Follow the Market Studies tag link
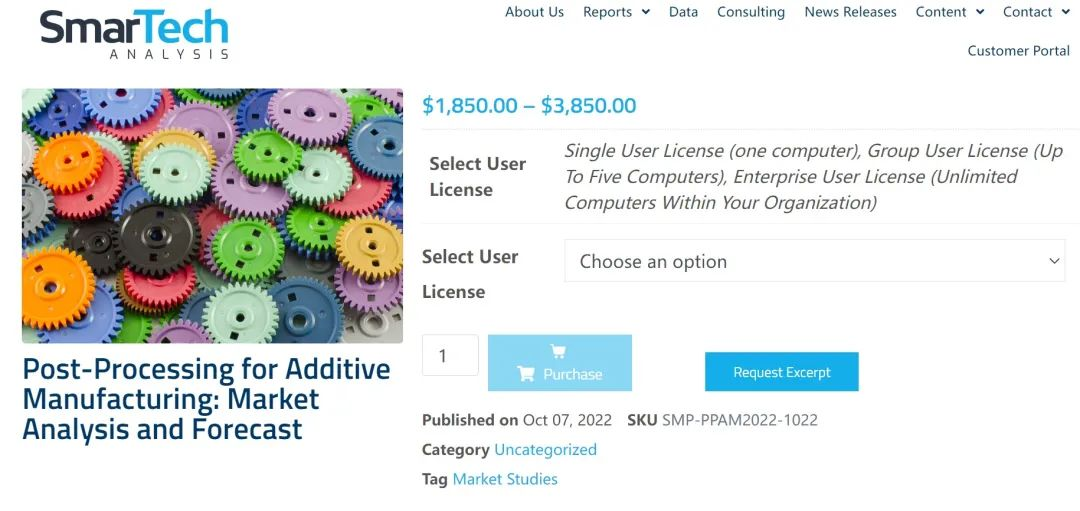 pyautogui.click(x=505, y=479)
